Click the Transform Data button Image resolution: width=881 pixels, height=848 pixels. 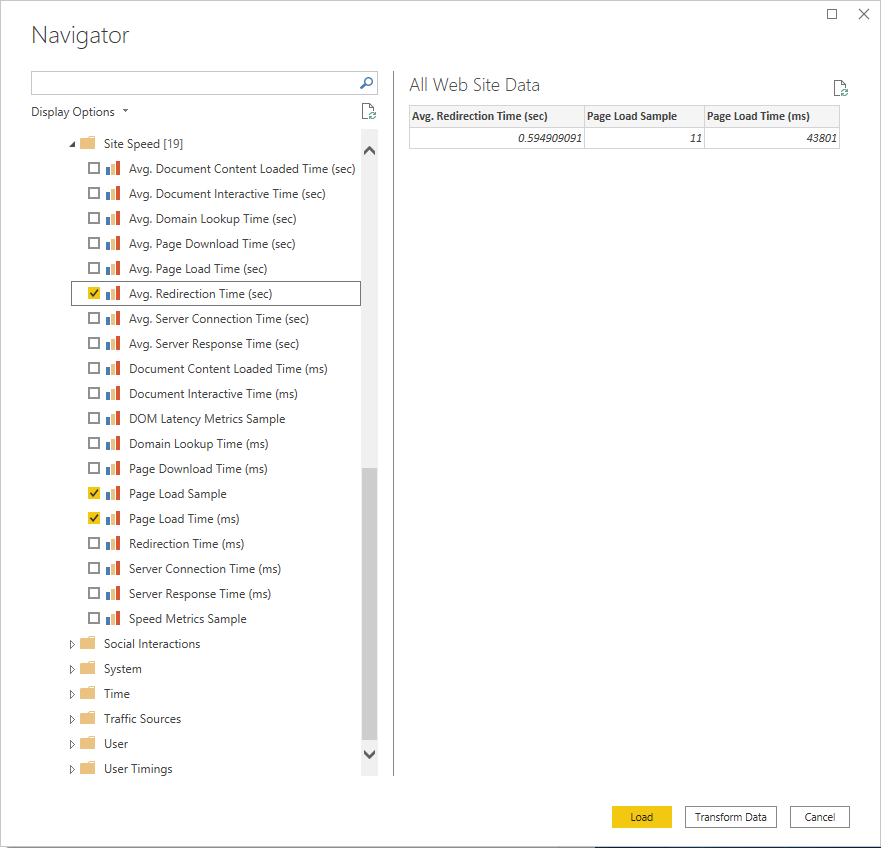coord(730,817)
